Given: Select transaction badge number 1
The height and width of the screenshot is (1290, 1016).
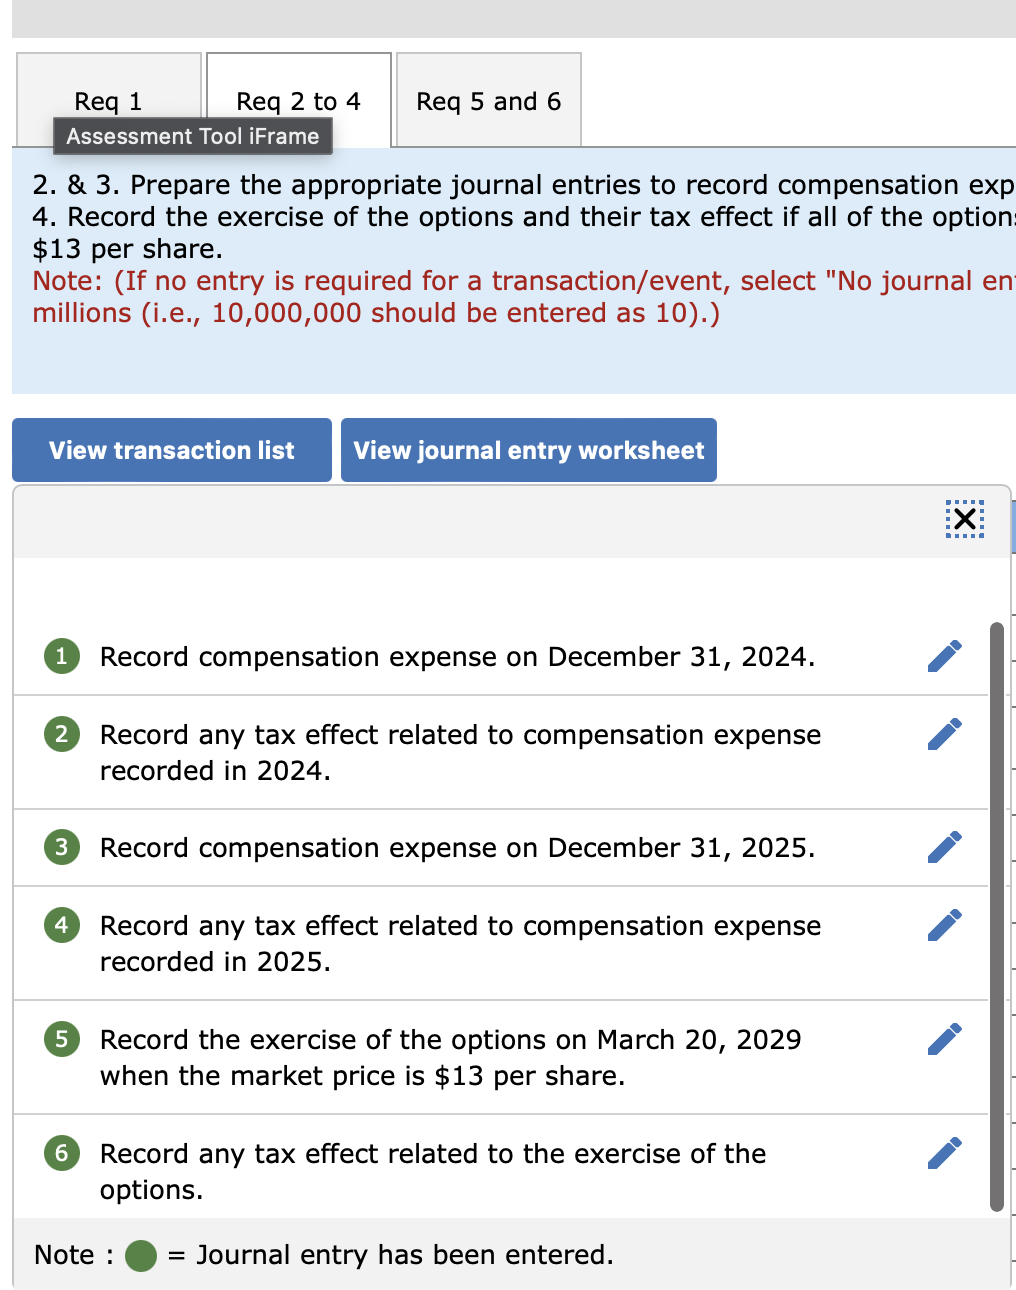Looking at the screenshot, I should [x=61, y=656].
